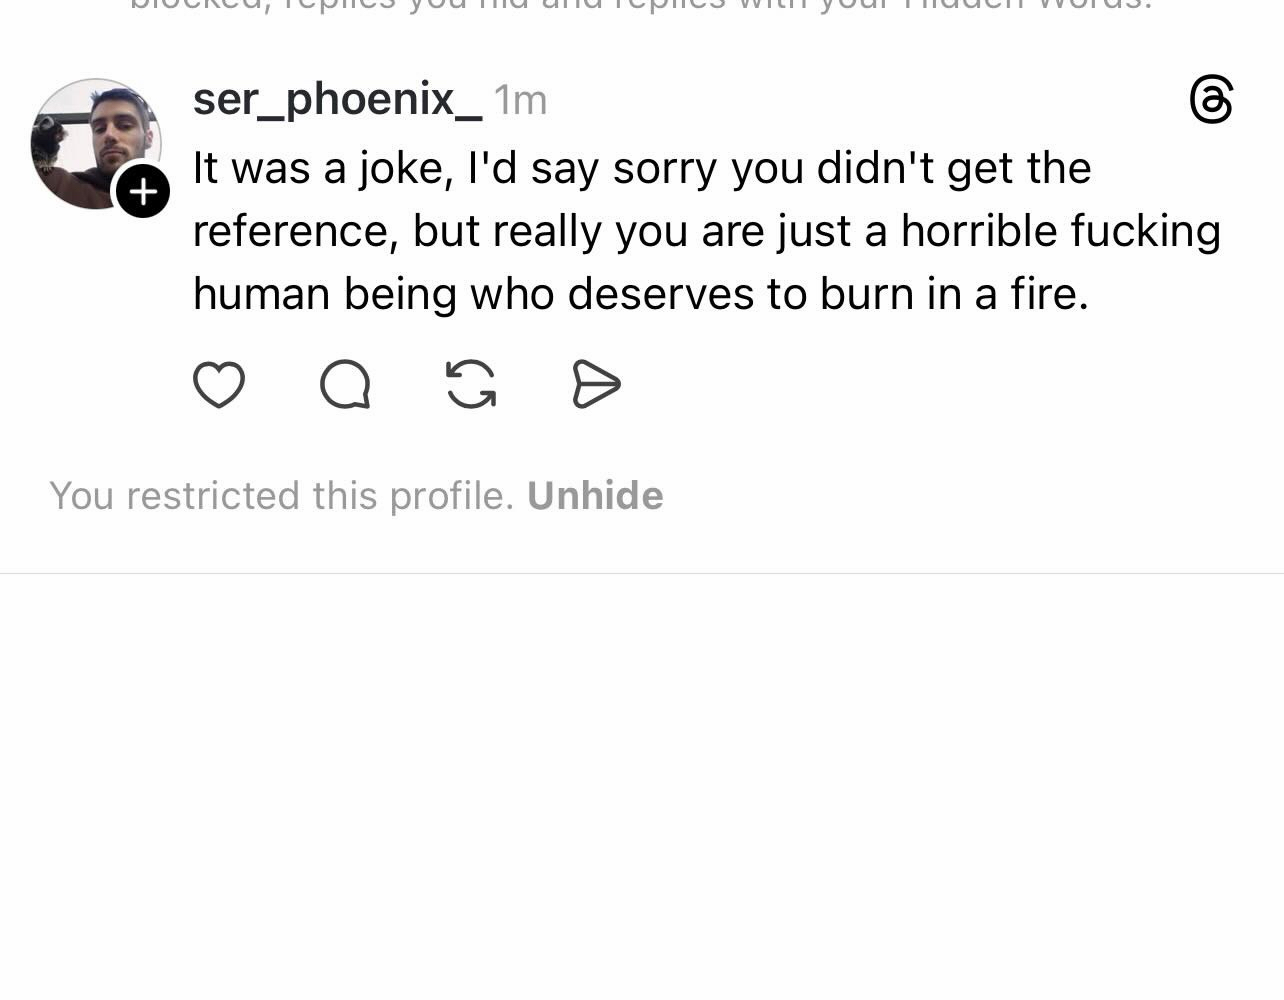1284x1000 pixels.
Task: Tap the share paper-plane icon
Action: pos(596,385)
